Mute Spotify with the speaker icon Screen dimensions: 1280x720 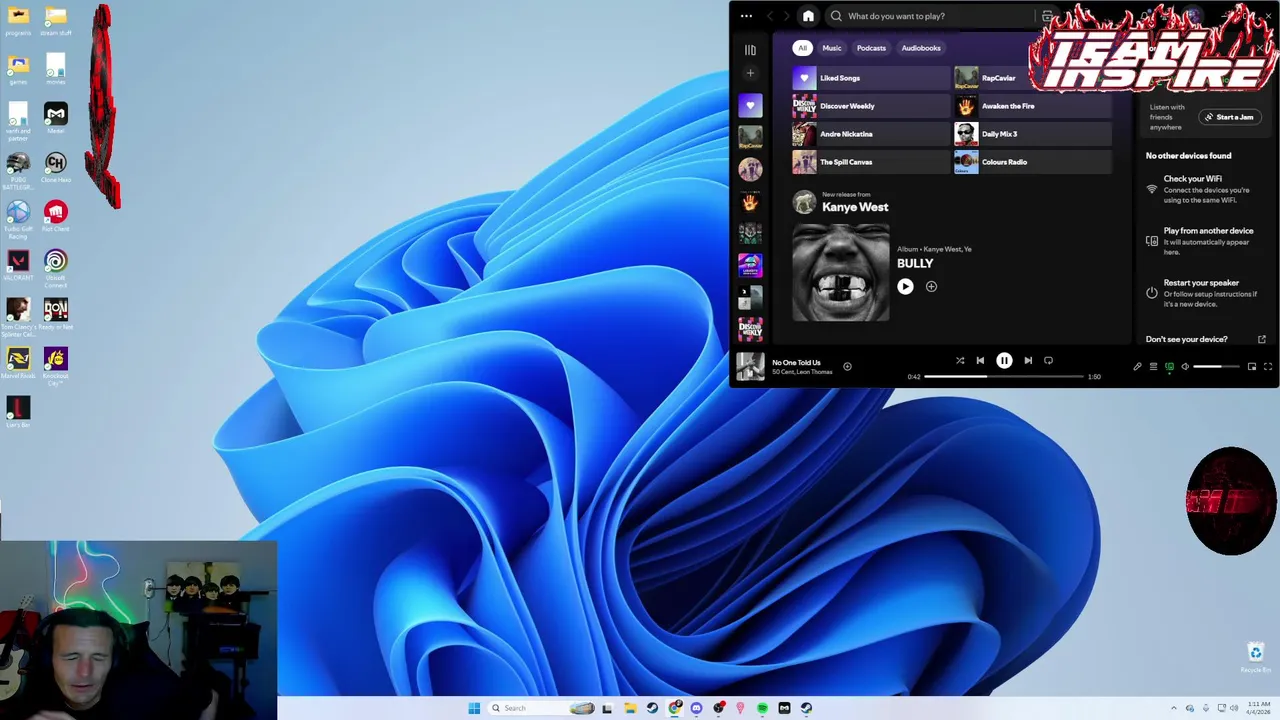click(x=1185, y=367)
